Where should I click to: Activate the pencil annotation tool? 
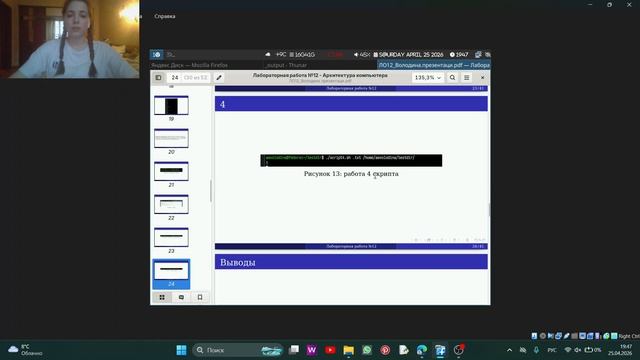point(219,78)
